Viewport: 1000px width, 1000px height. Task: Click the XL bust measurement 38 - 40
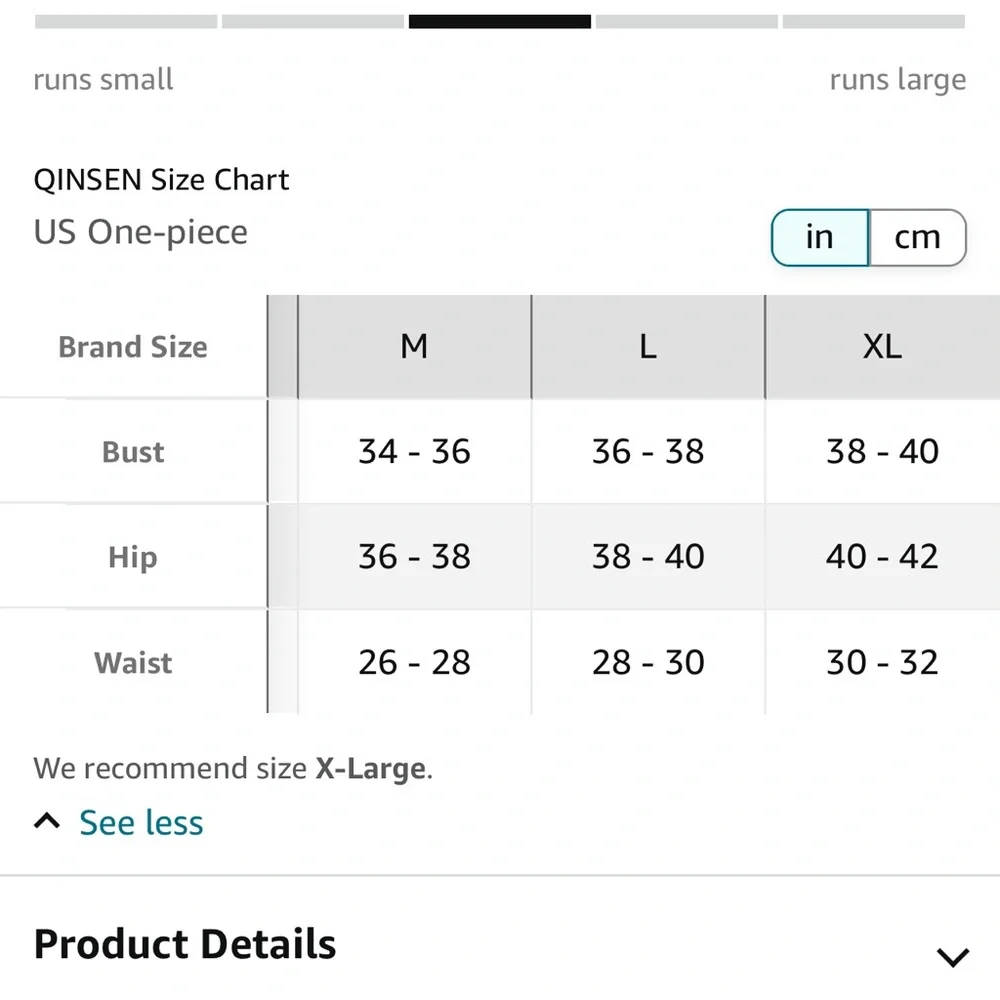tap(882, 452)
